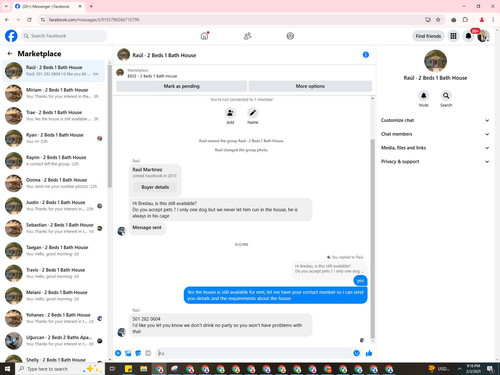Open the Facebook apps grid menu
The width and height of the screenshot is (500, 375).
click(x=453, y=36)
